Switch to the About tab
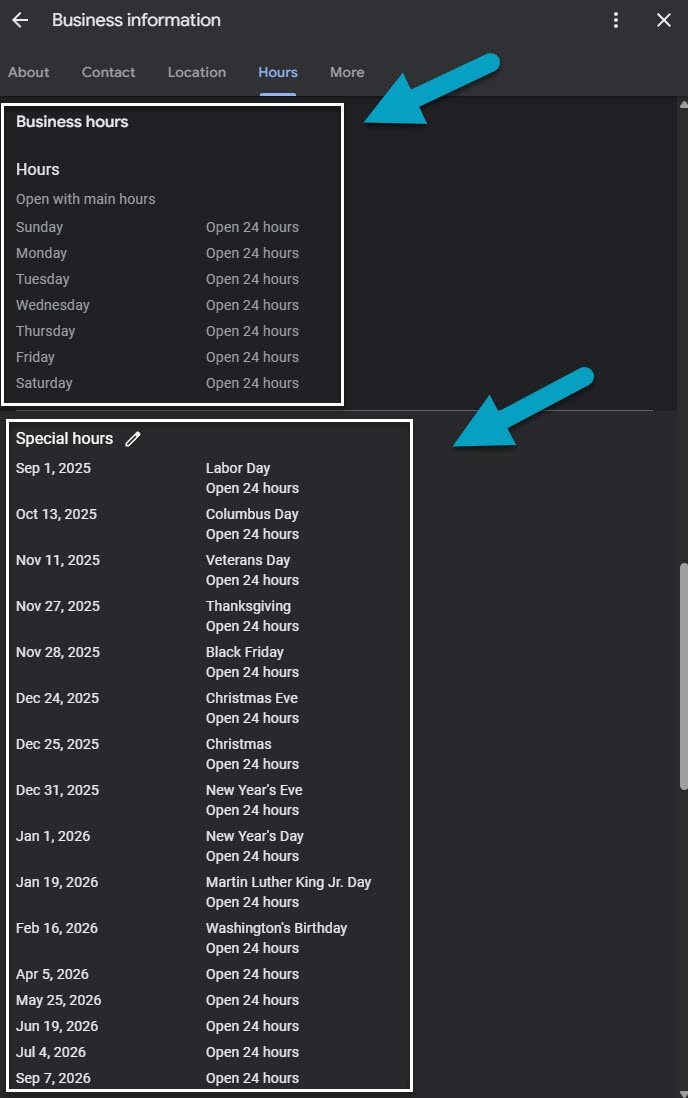 tap(29, 72)
